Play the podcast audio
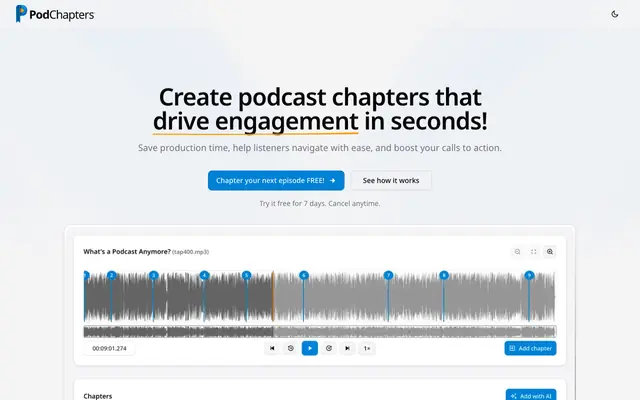Viewport: 640px width, 400px height. 310,348
